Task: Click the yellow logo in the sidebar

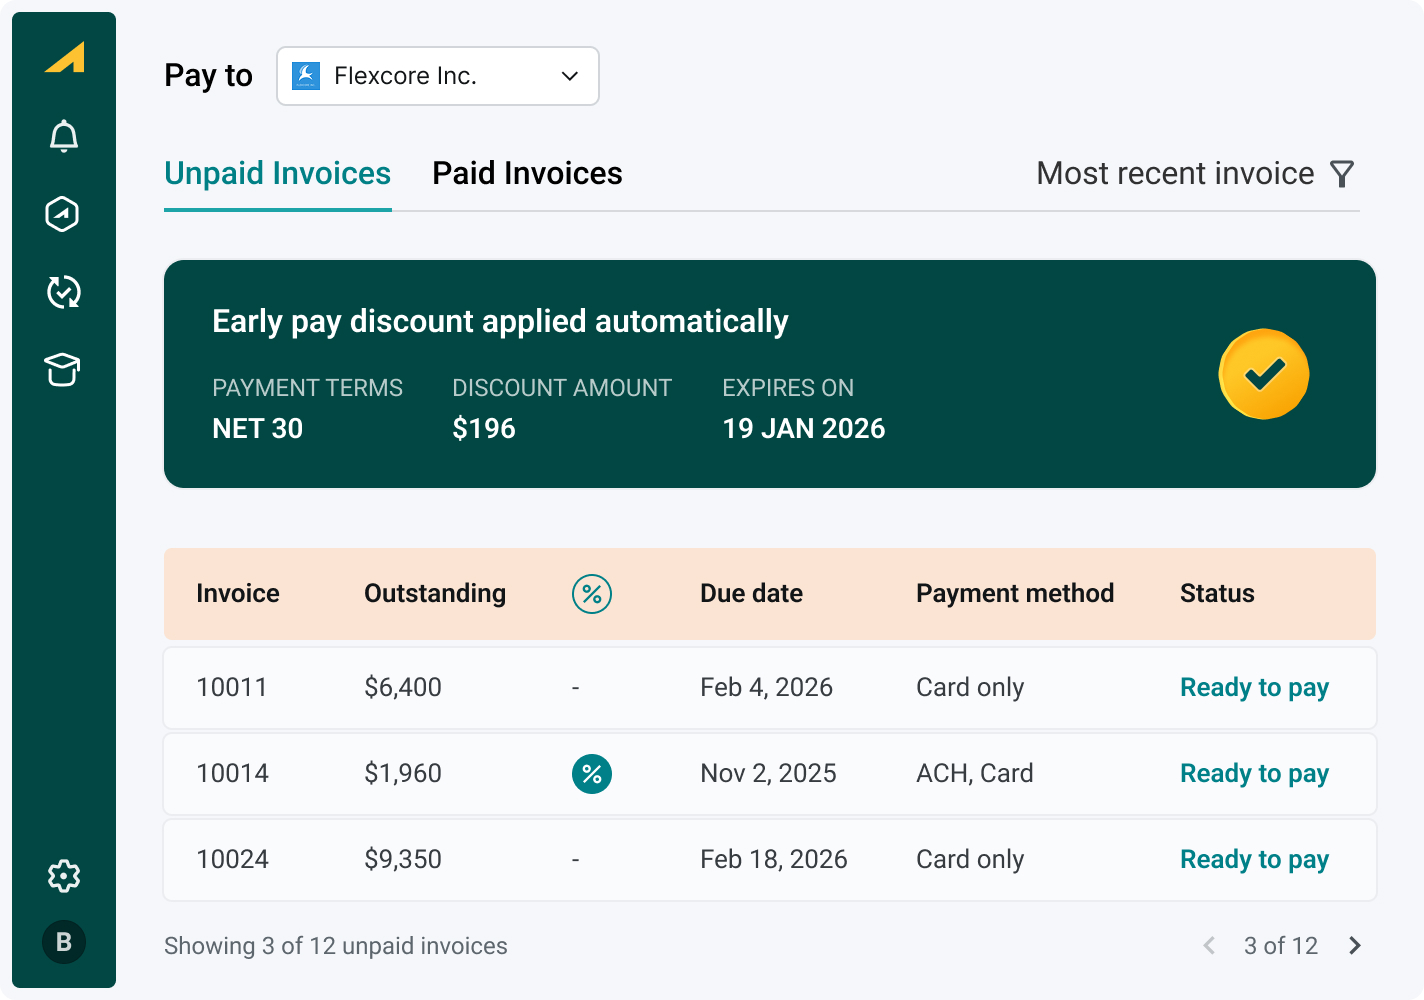Action: (65, 58)
